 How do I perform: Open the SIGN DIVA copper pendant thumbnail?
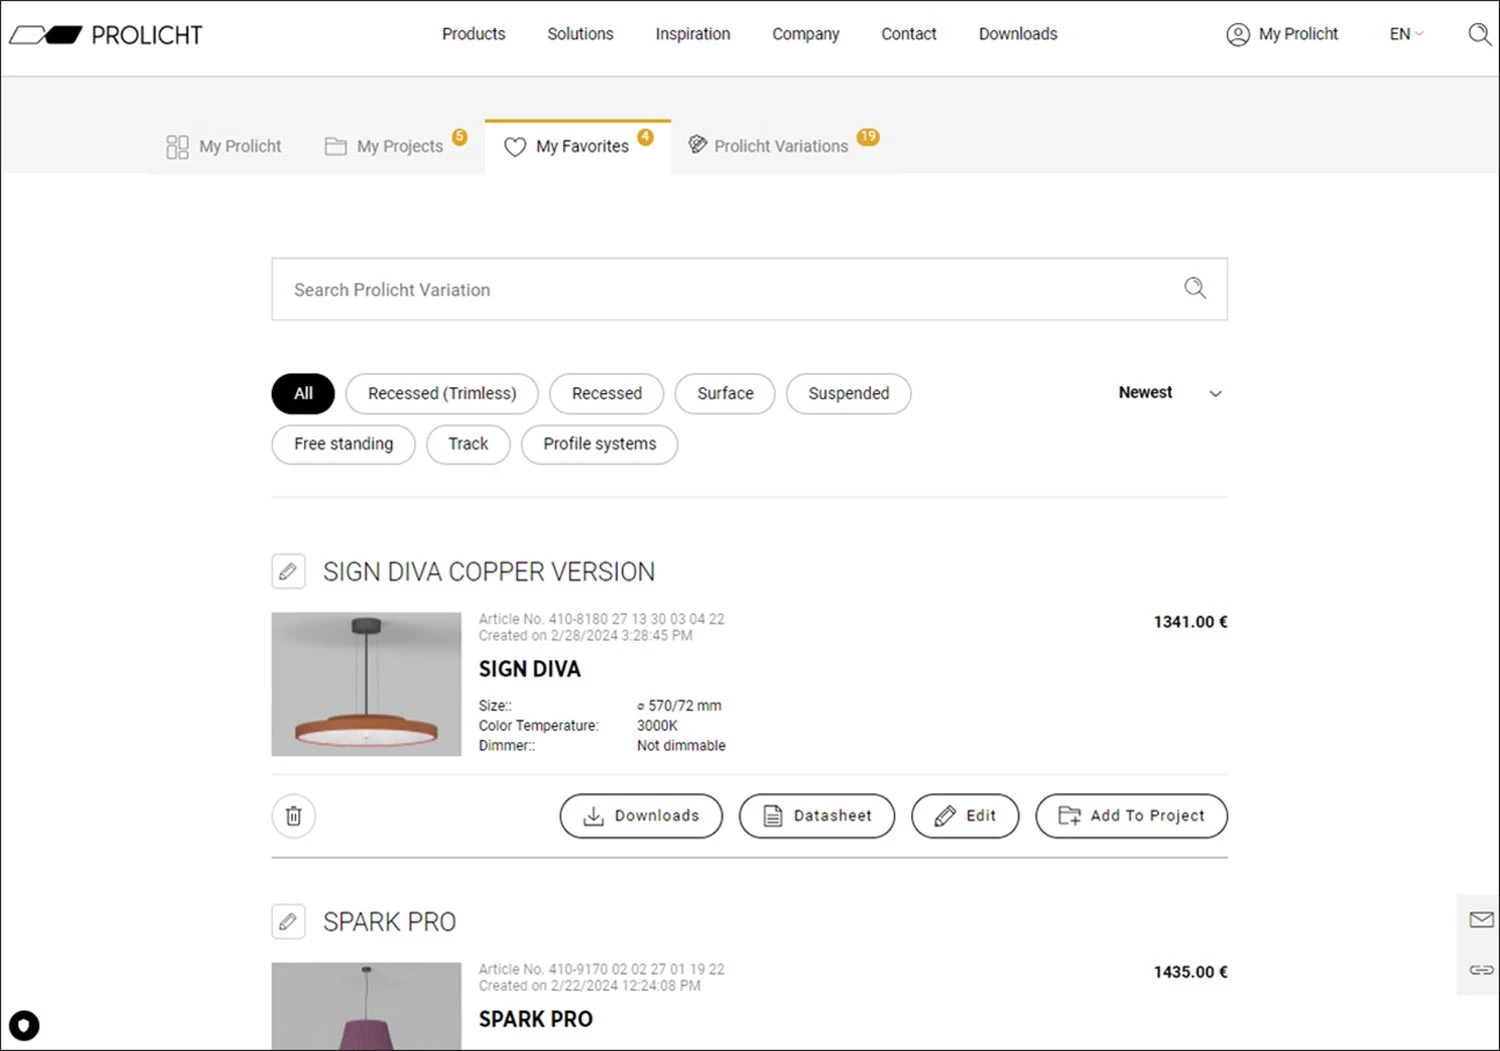point(366,684)
